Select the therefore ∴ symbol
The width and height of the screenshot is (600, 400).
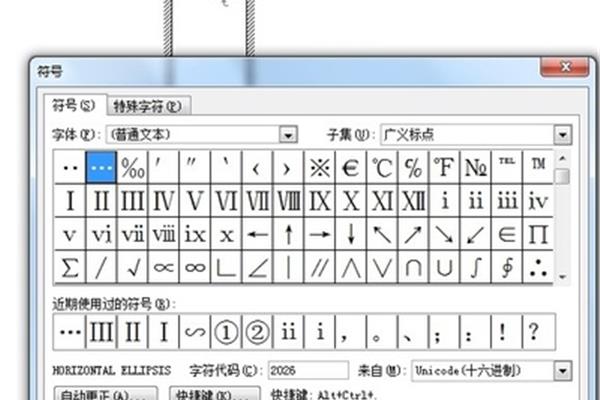pos(538,267)
